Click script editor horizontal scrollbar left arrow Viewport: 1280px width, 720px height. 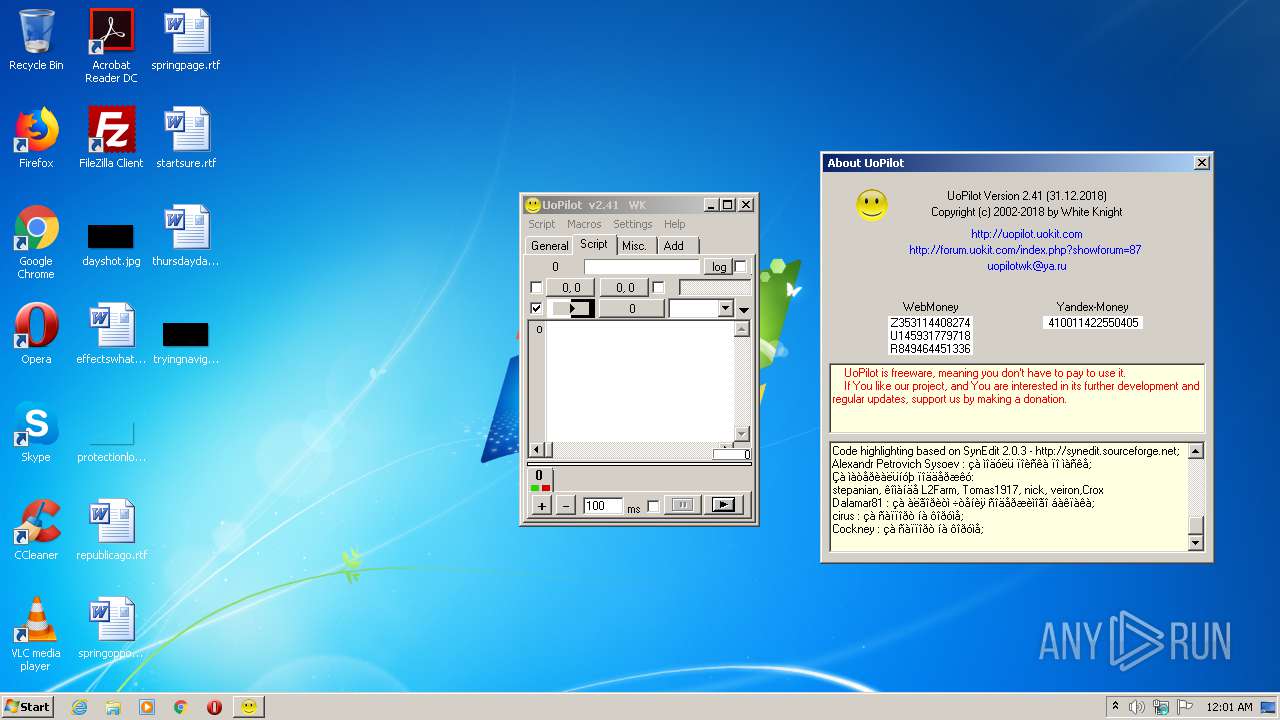point(536,450)
